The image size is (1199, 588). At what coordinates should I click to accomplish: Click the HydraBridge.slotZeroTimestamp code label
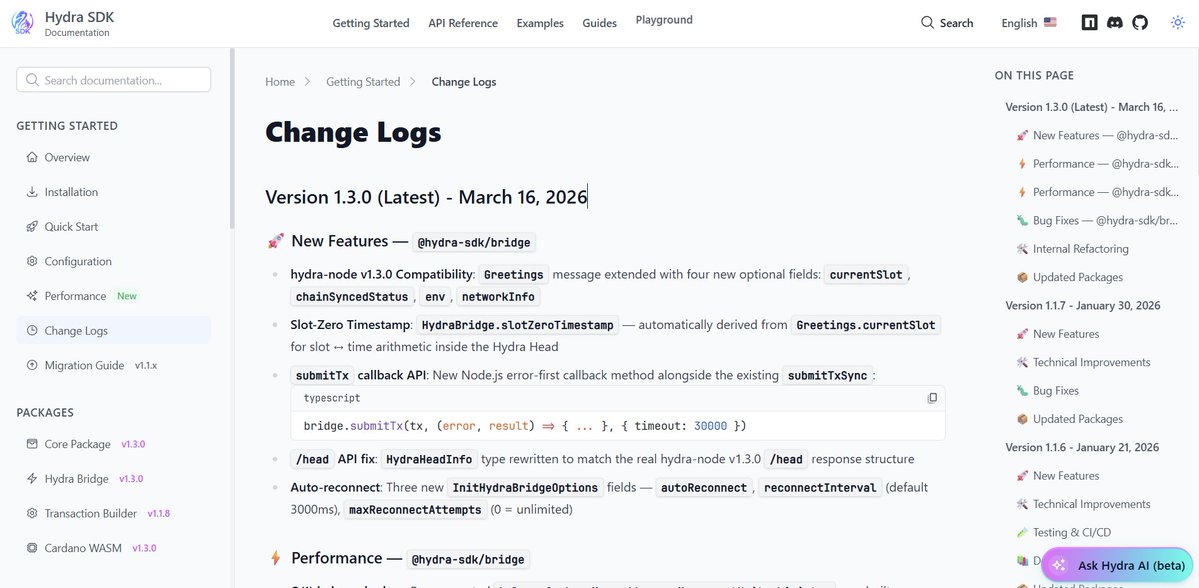(518, 325)
